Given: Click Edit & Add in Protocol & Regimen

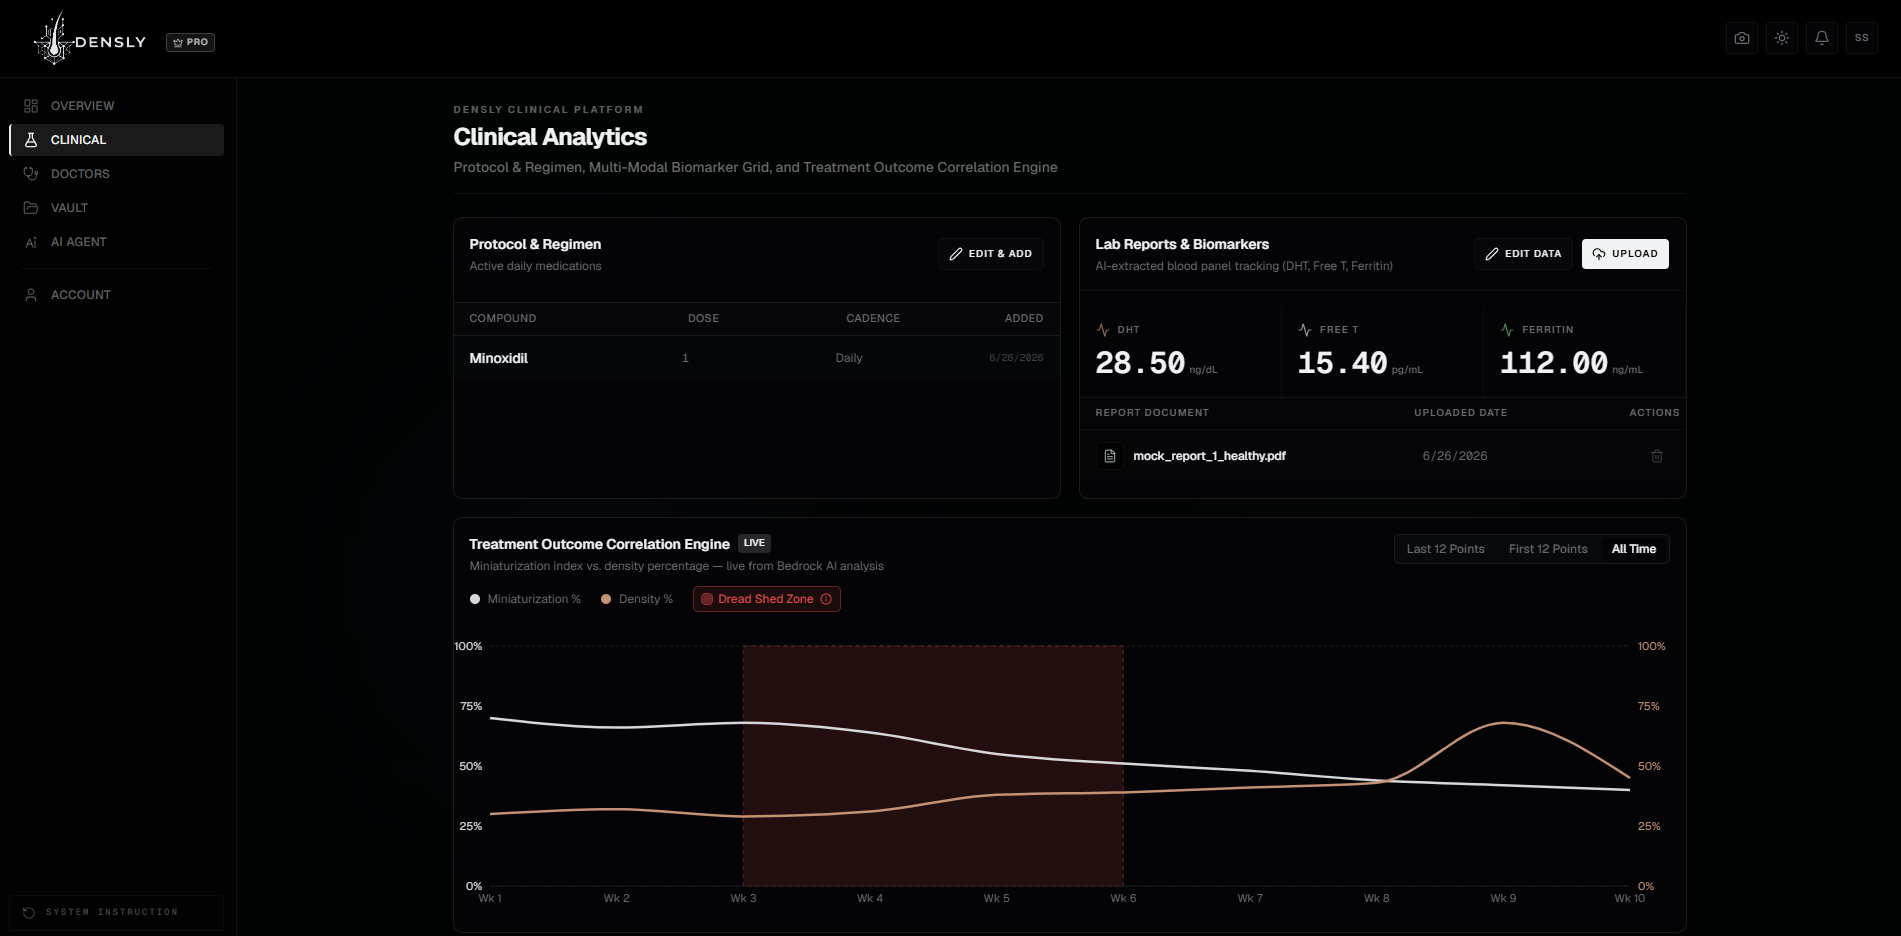Looking at the screenshot, I should (x=990, y=254).
